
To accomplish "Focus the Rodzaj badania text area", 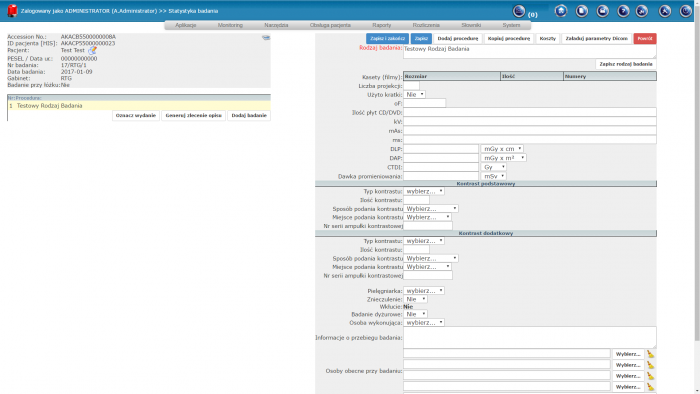I will [529, 51].
